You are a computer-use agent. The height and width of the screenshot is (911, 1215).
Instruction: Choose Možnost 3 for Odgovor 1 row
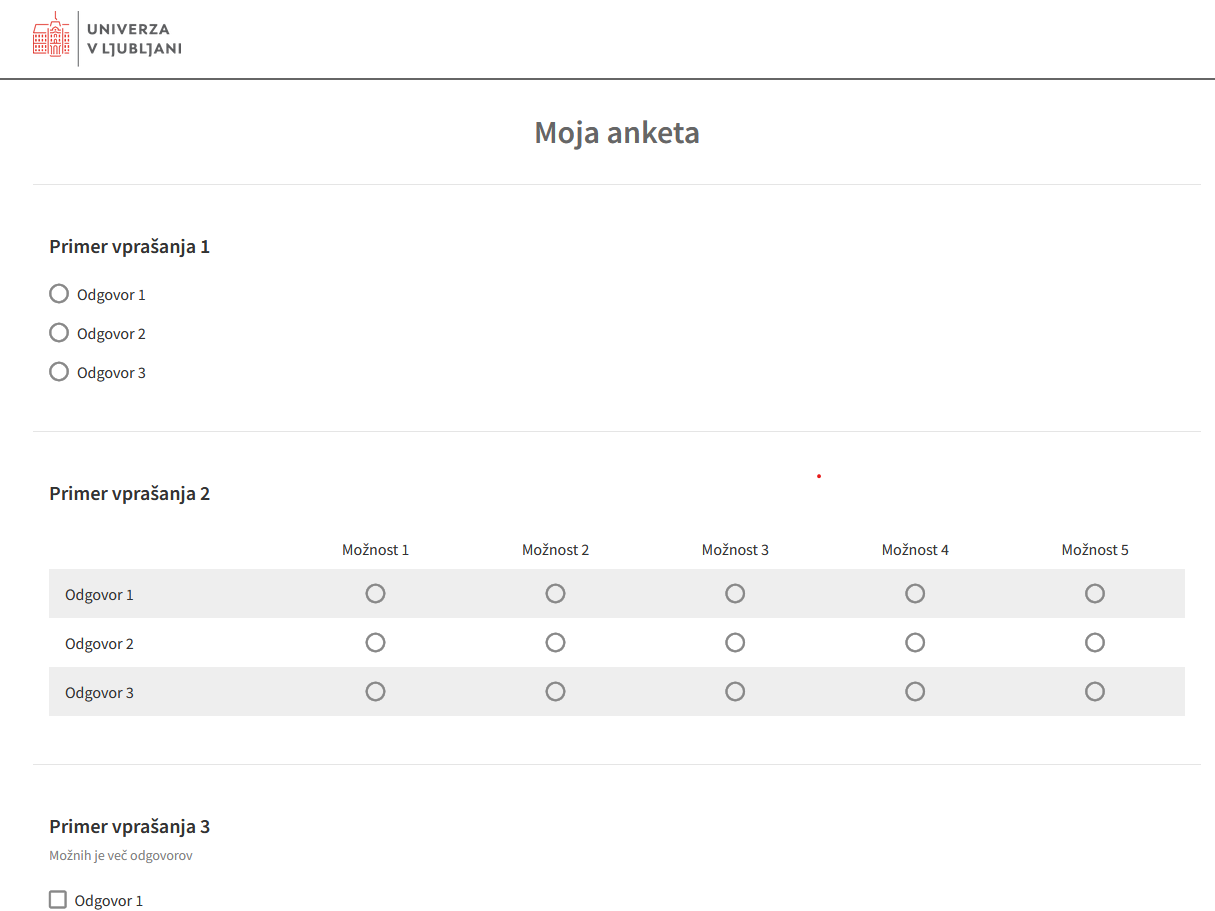pos(735,594)
